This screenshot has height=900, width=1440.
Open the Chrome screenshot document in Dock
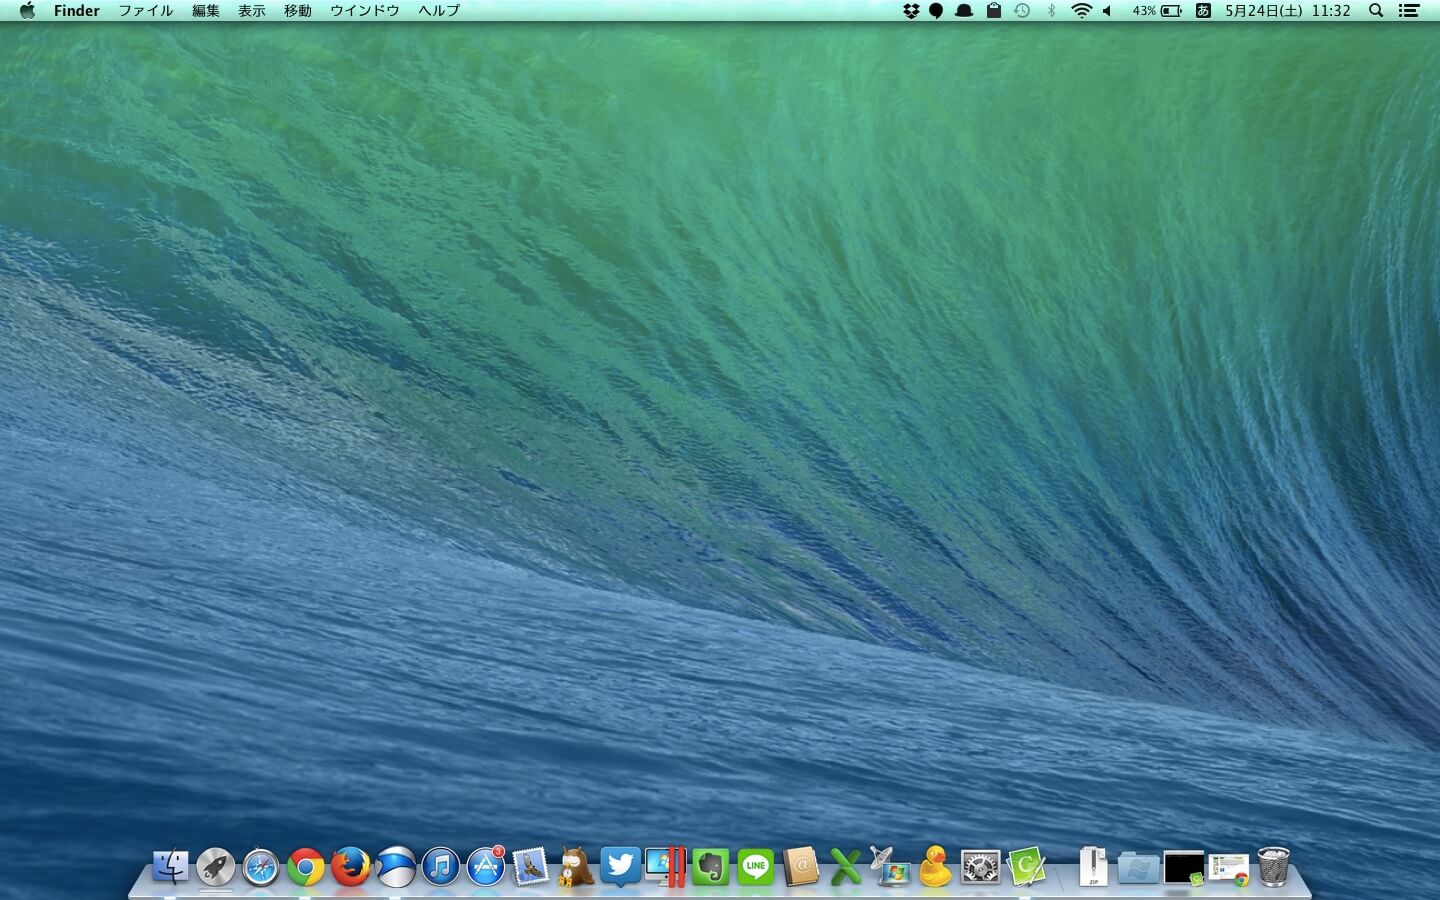(1229, 869)
